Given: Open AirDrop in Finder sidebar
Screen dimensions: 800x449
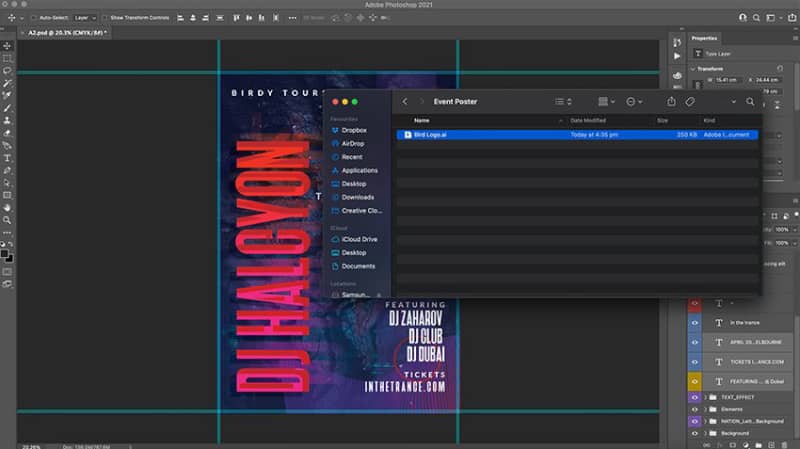Looking at the screenshot, I should coord(348,144).
